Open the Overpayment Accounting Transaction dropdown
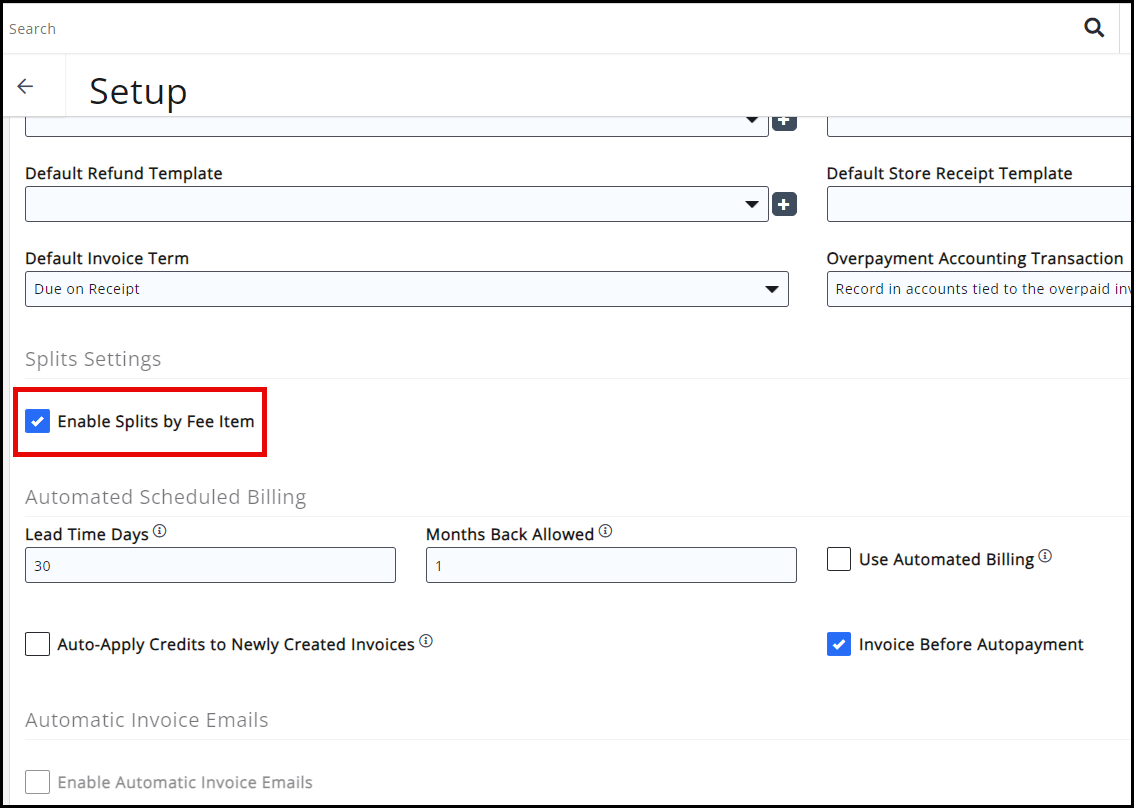Screen dimensions: 1134x808 (980, 289)
